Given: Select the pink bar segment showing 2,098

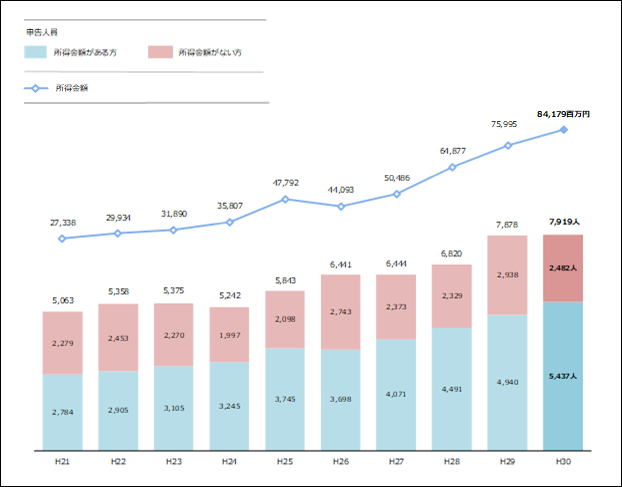Looking at the screenshot, I should click(x=285, y=320).
